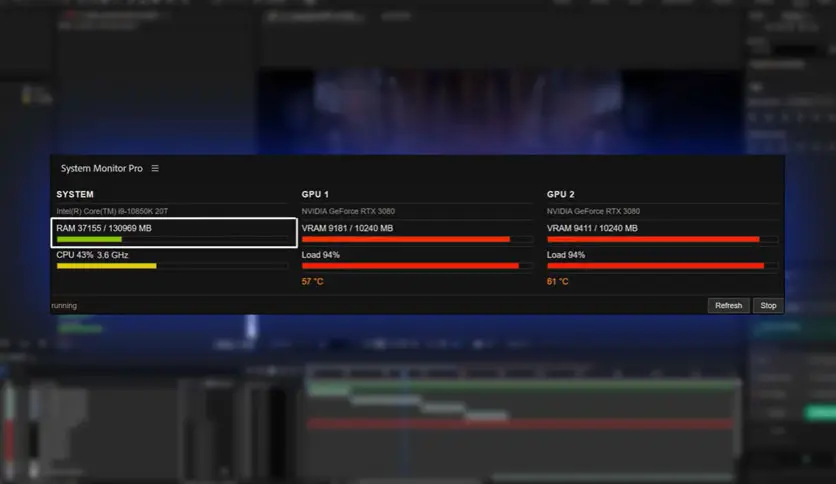This screenshot has height=484, width=836.
Task: Click the Intel Core i9-10850K processor name
Action: pos(112,211)
